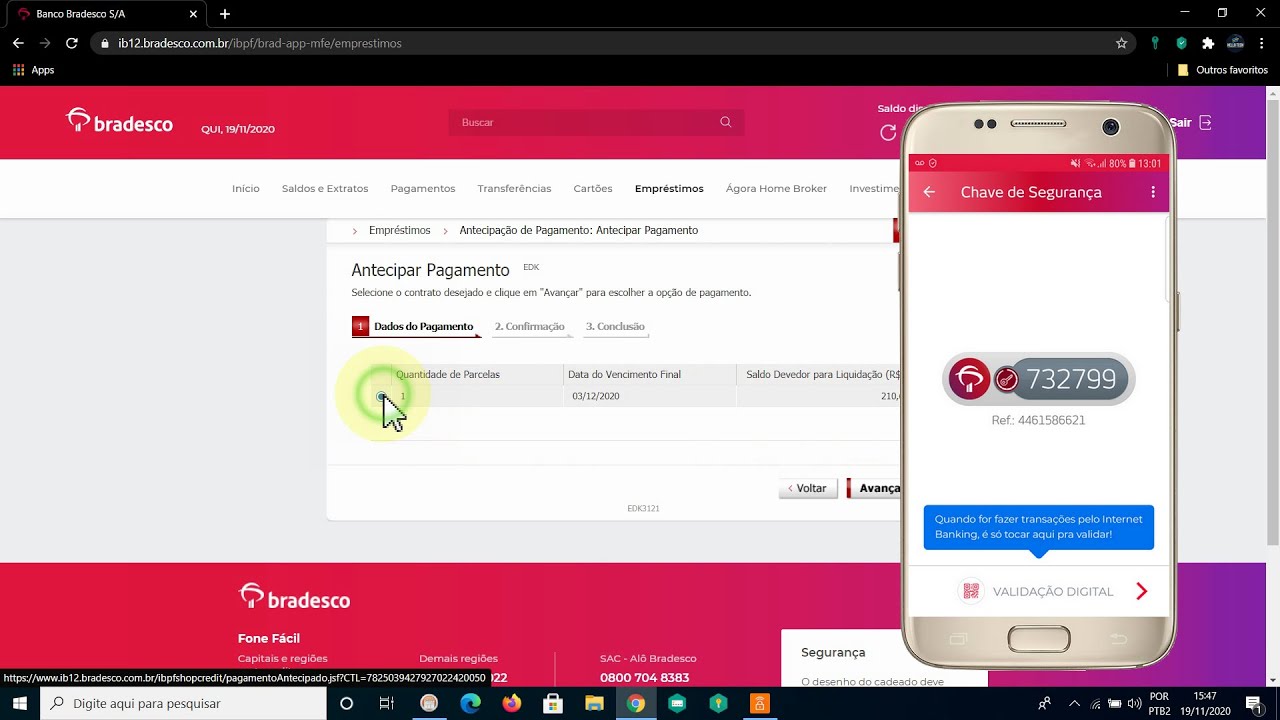Tap the 732799 security key token
This screenshot has width=1280, height=720.
click(x=1038, y=380)
